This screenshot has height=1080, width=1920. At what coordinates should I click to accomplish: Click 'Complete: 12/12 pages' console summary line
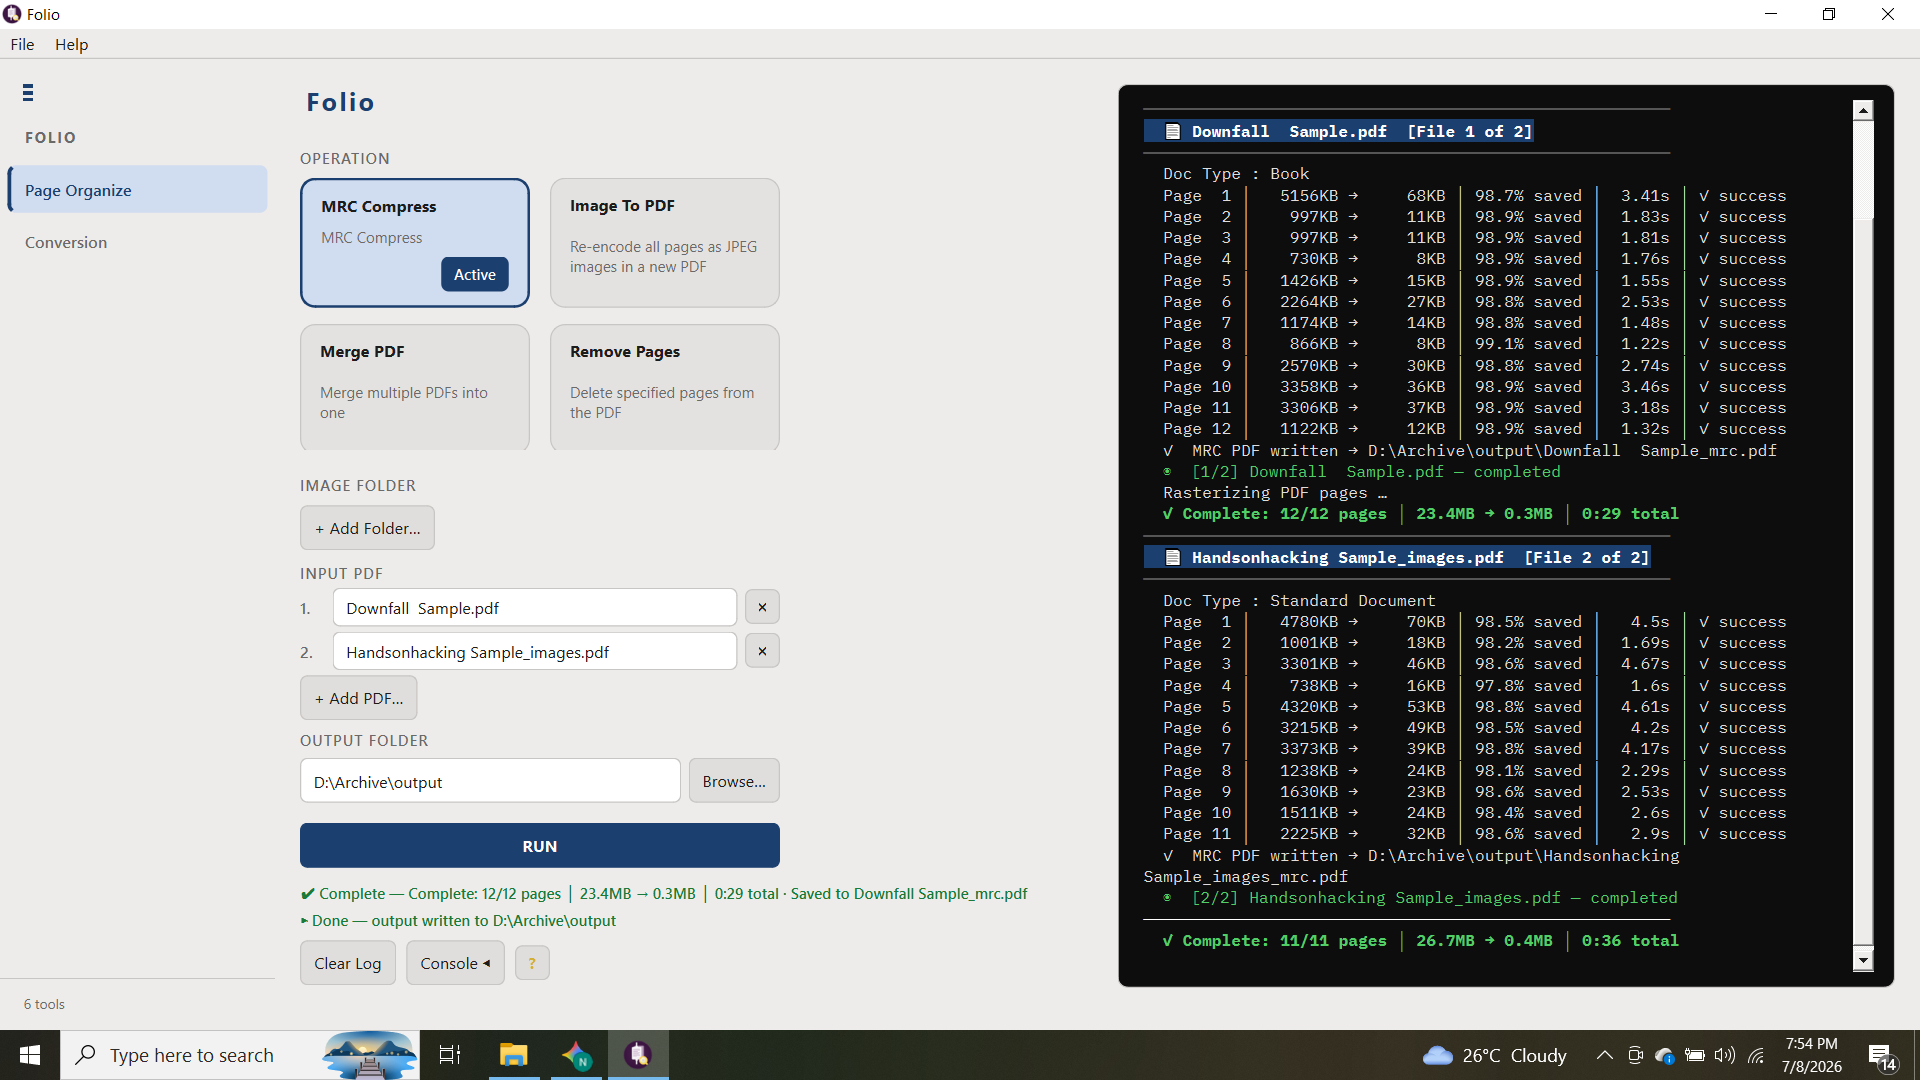pos(1421,514)
